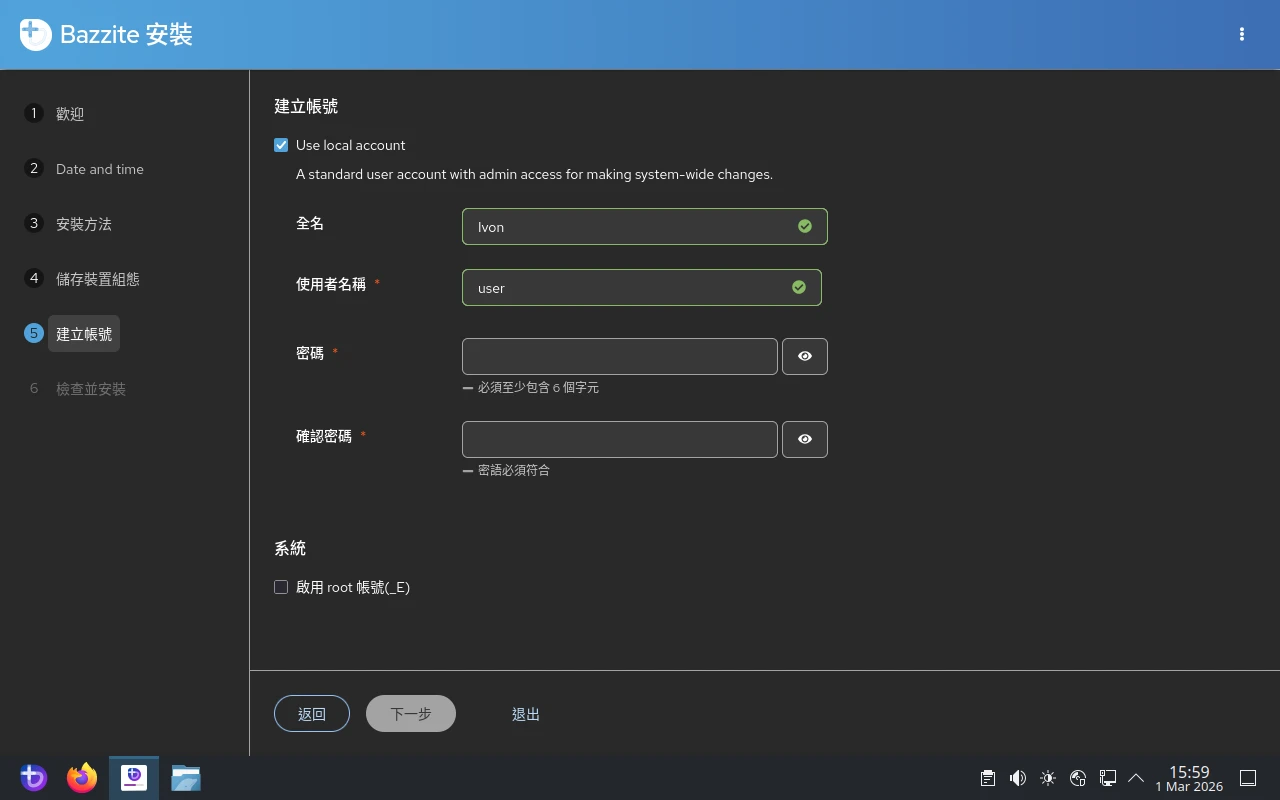Screen dimensions: 1280x800
Task: Open the display configuration tray icon
Action: coord(1108,777)
